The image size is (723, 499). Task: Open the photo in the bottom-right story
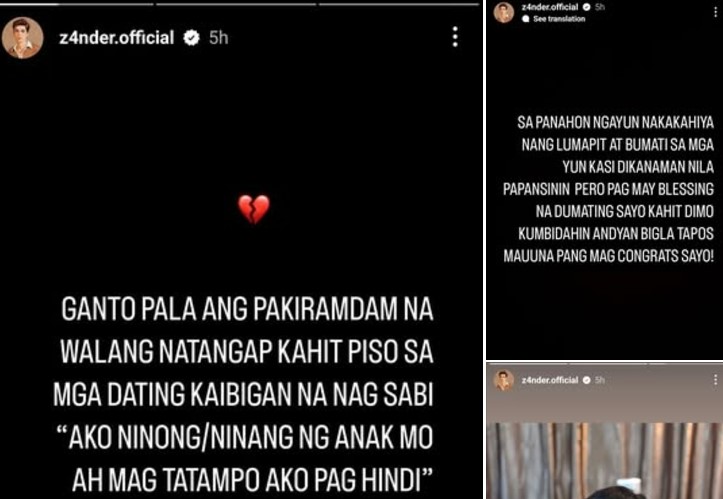click(x=605, y=461)
